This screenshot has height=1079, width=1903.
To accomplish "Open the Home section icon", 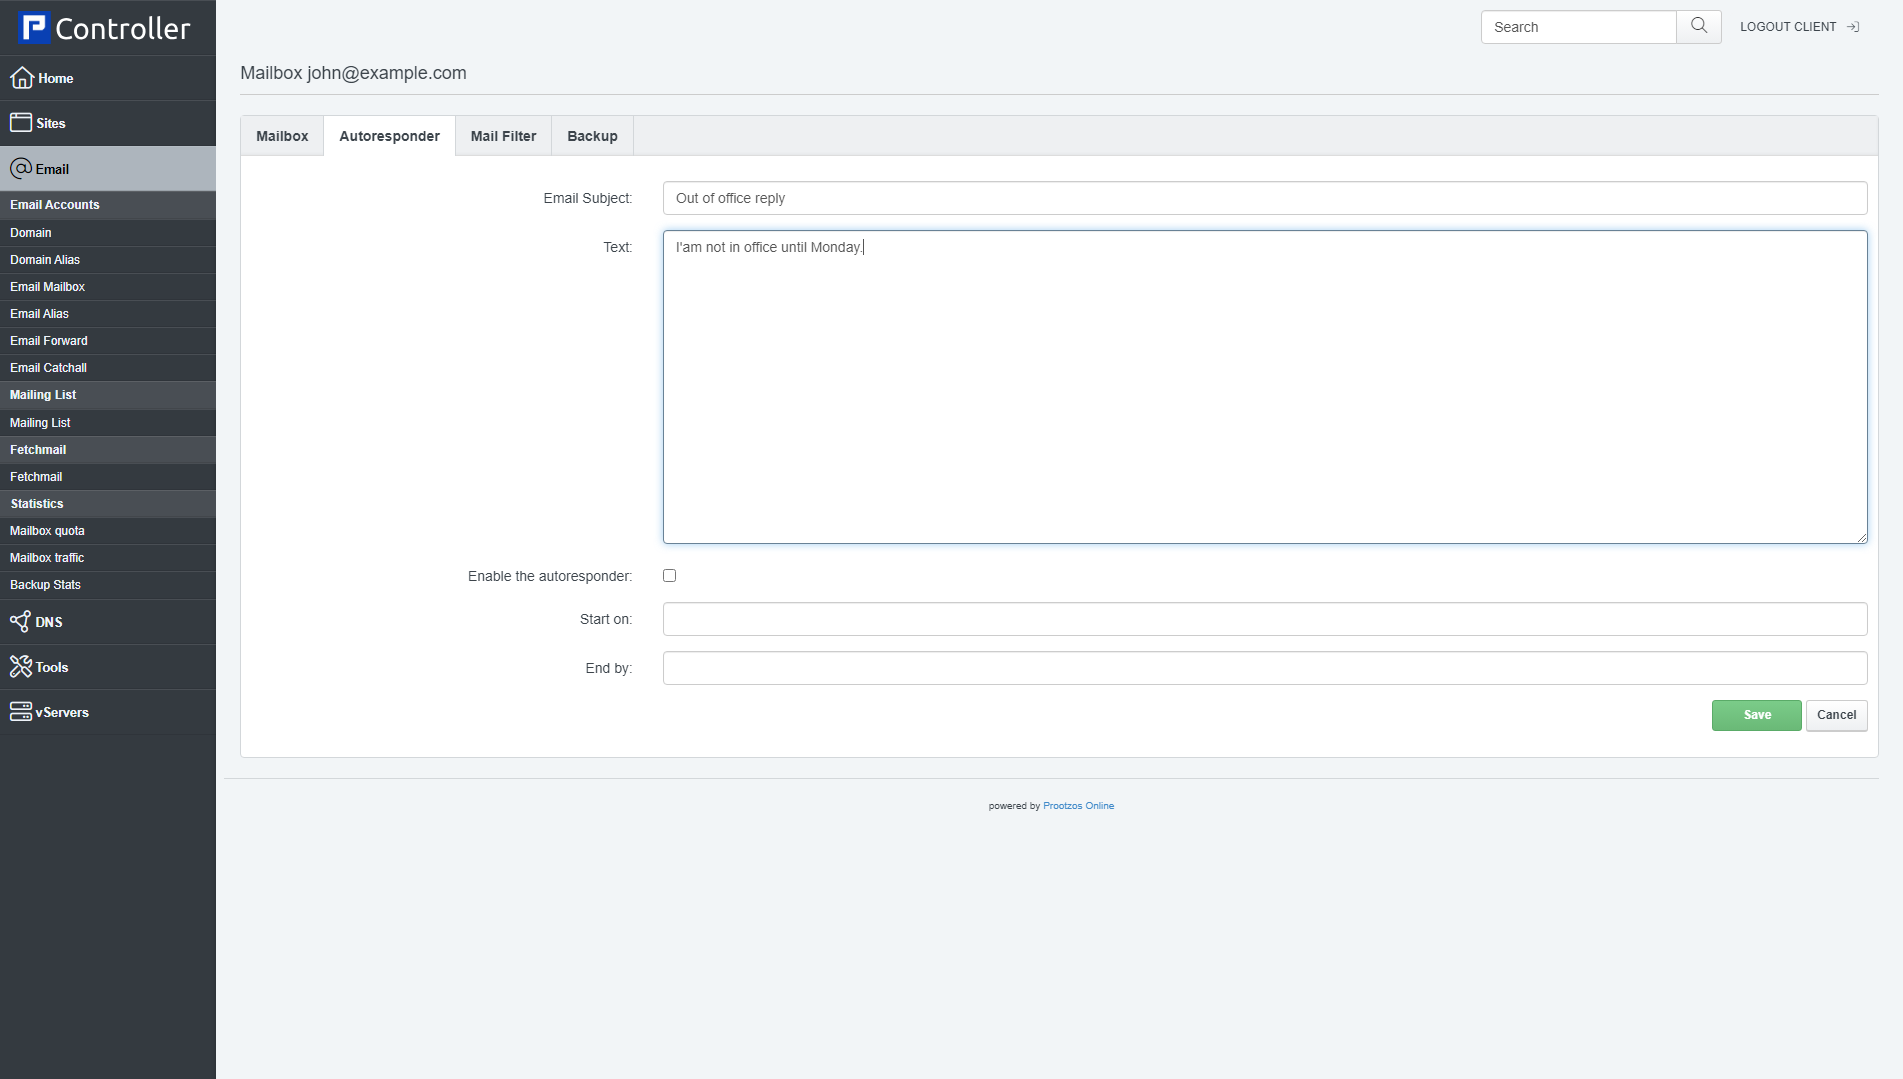I will [22, 77].
